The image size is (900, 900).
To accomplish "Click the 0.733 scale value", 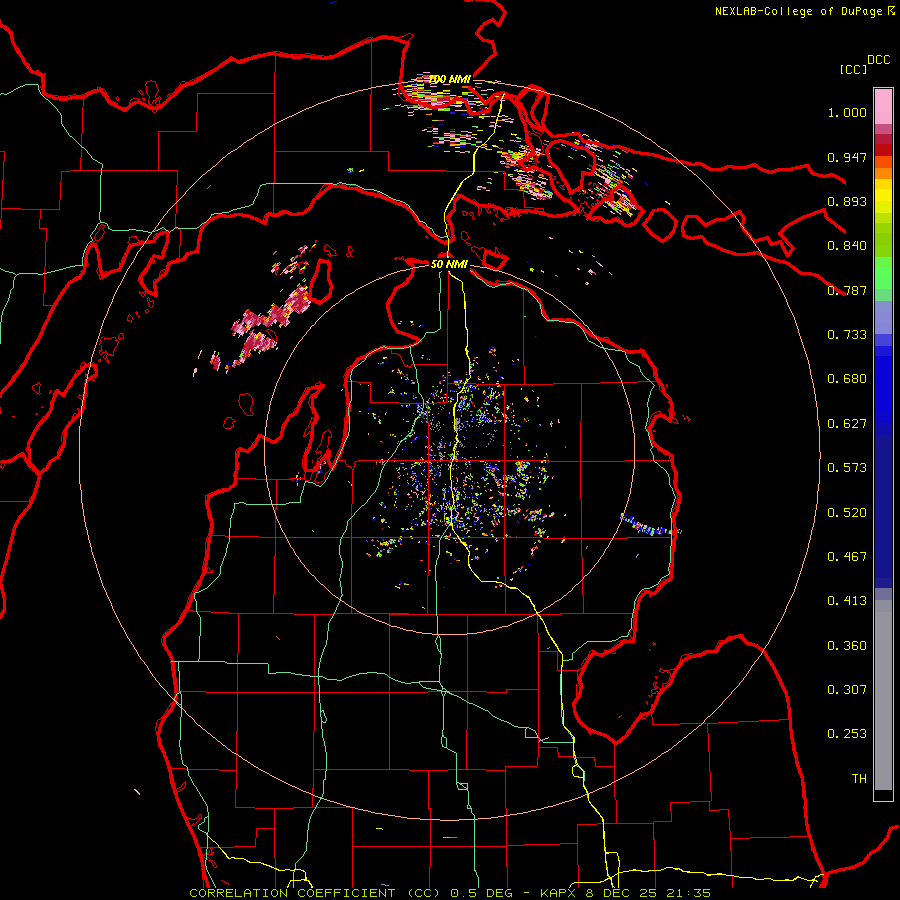I will (x=847, y=335).
